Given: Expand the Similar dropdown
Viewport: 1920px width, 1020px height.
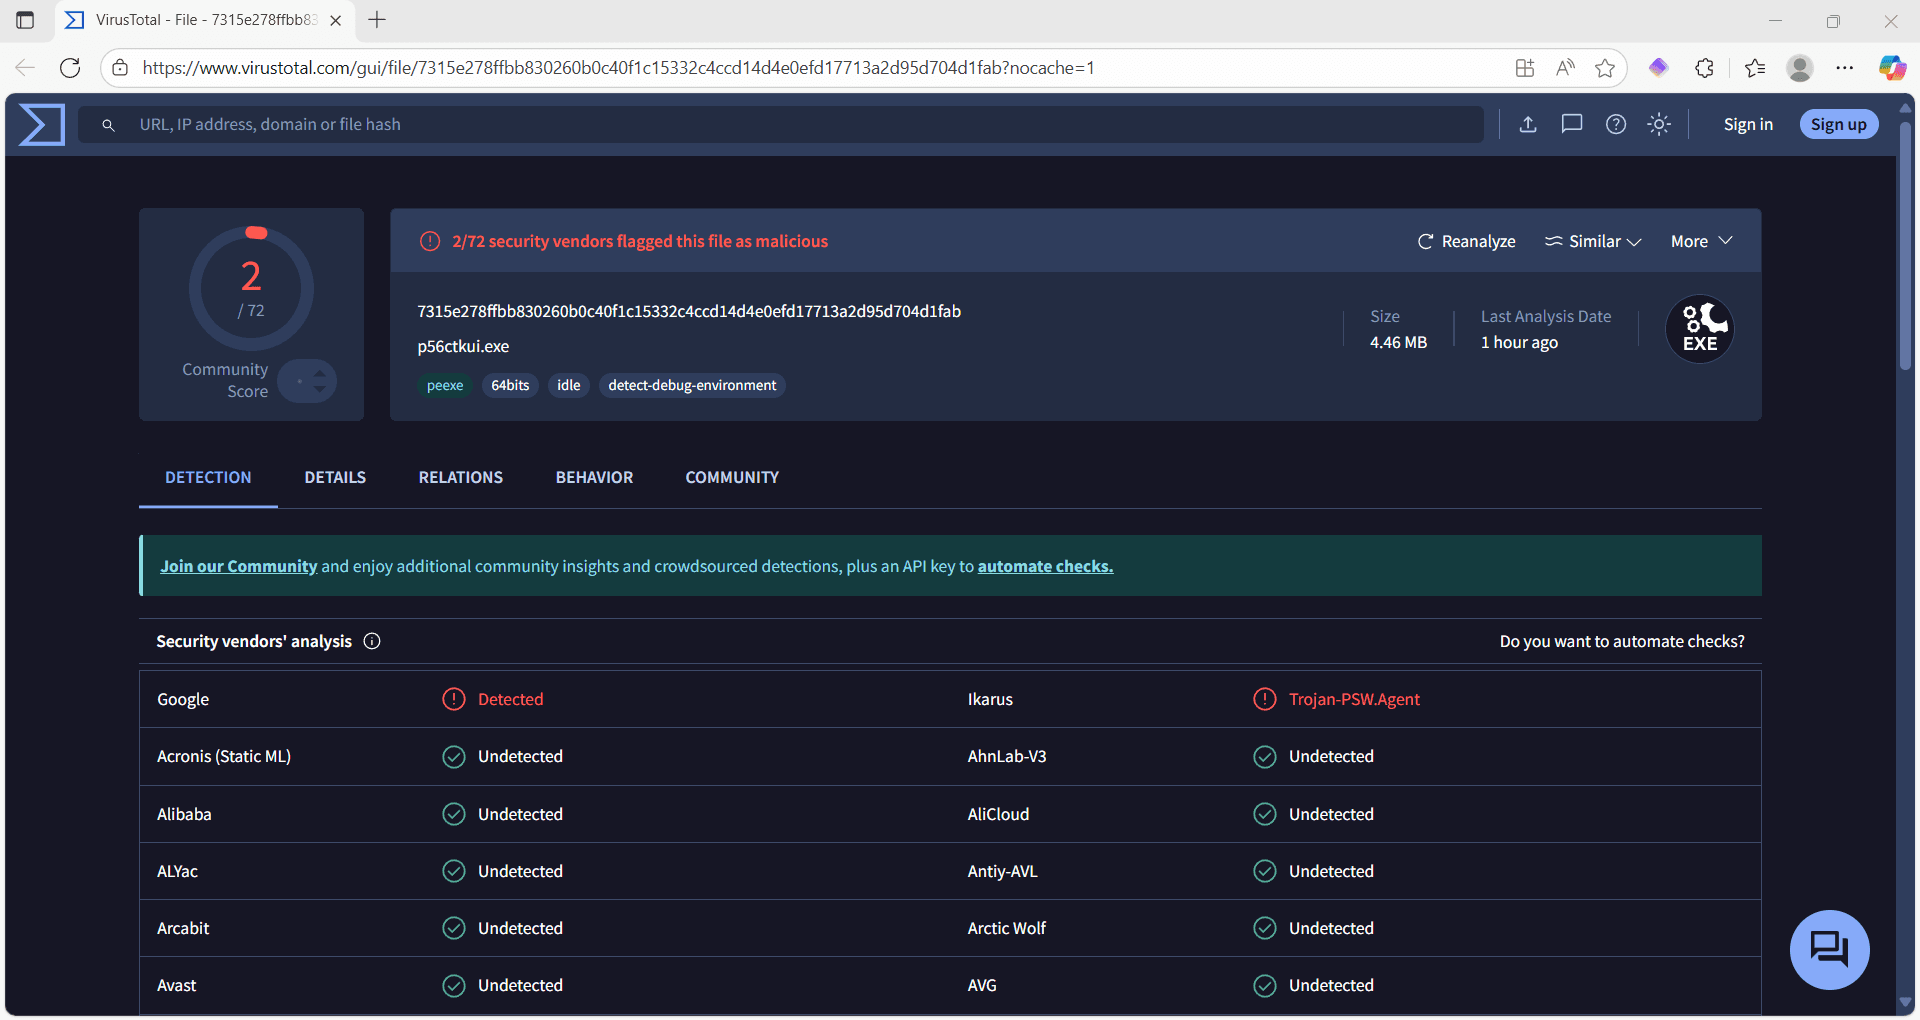Looking at the screenshot, I should (1593, 241).
